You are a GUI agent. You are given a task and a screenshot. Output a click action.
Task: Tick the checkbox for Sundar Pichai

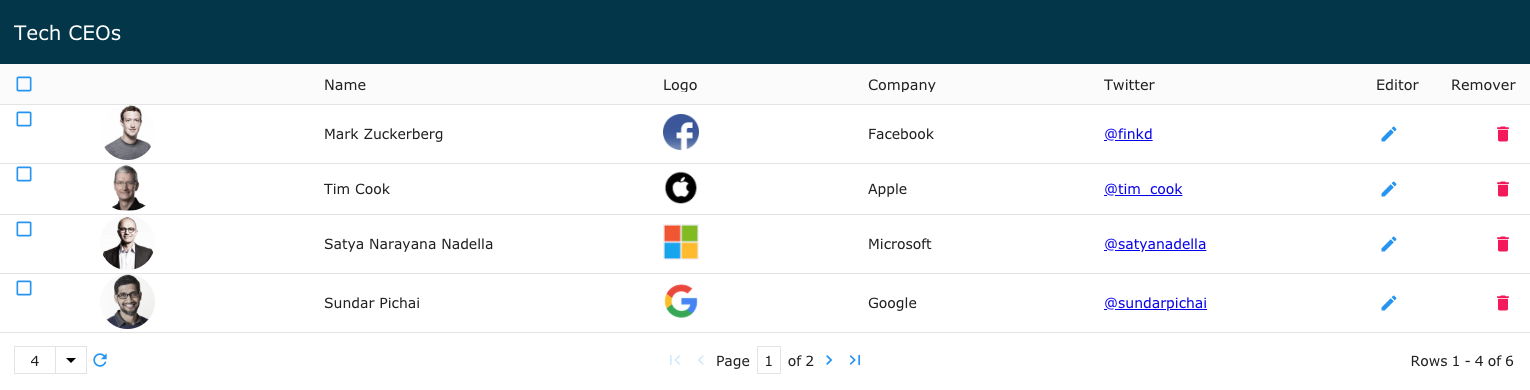(x=24, y=288)
